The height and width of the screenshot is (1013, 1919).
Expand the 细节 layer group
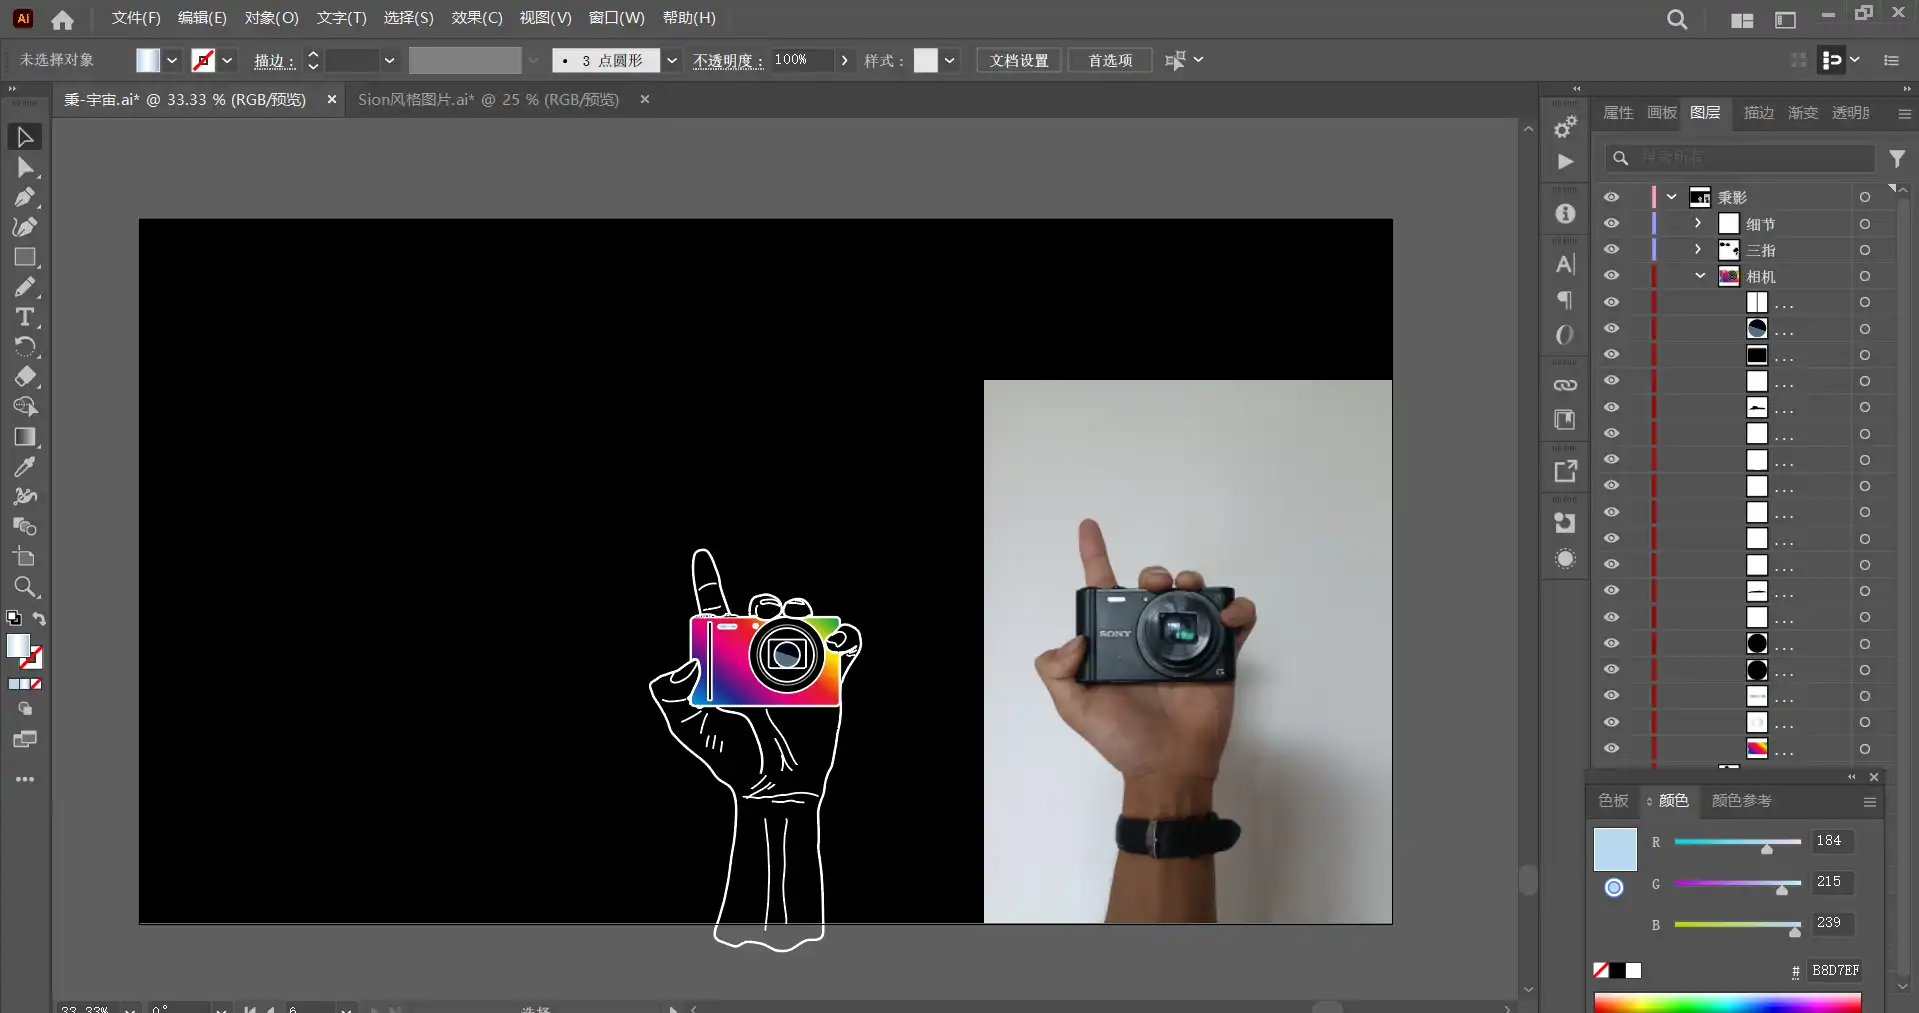tap(1697, 224)
